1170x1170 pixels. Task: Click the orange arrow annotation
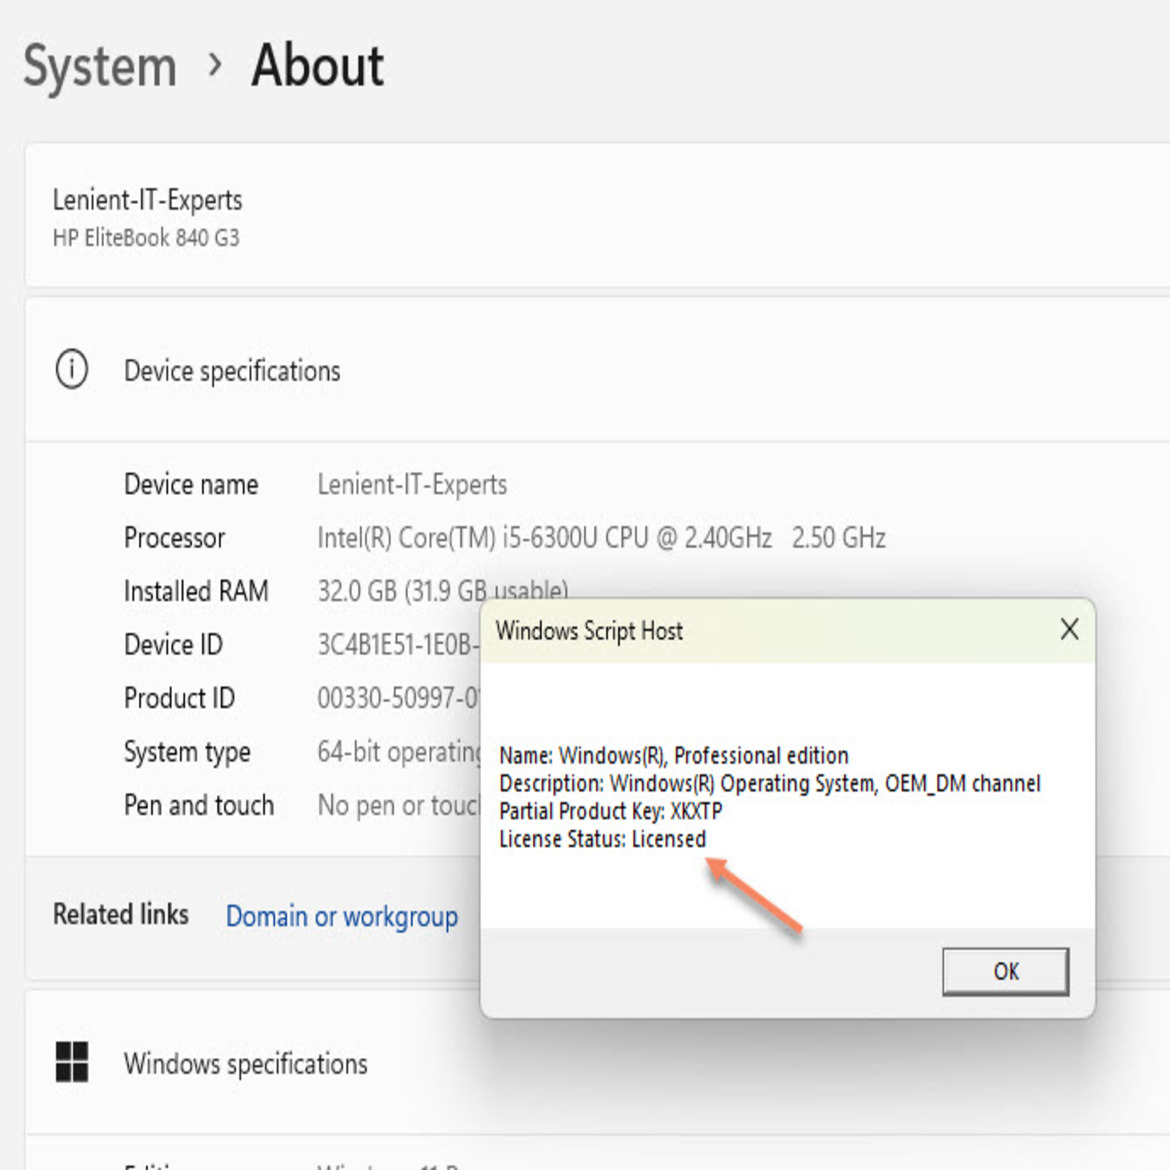756,897
